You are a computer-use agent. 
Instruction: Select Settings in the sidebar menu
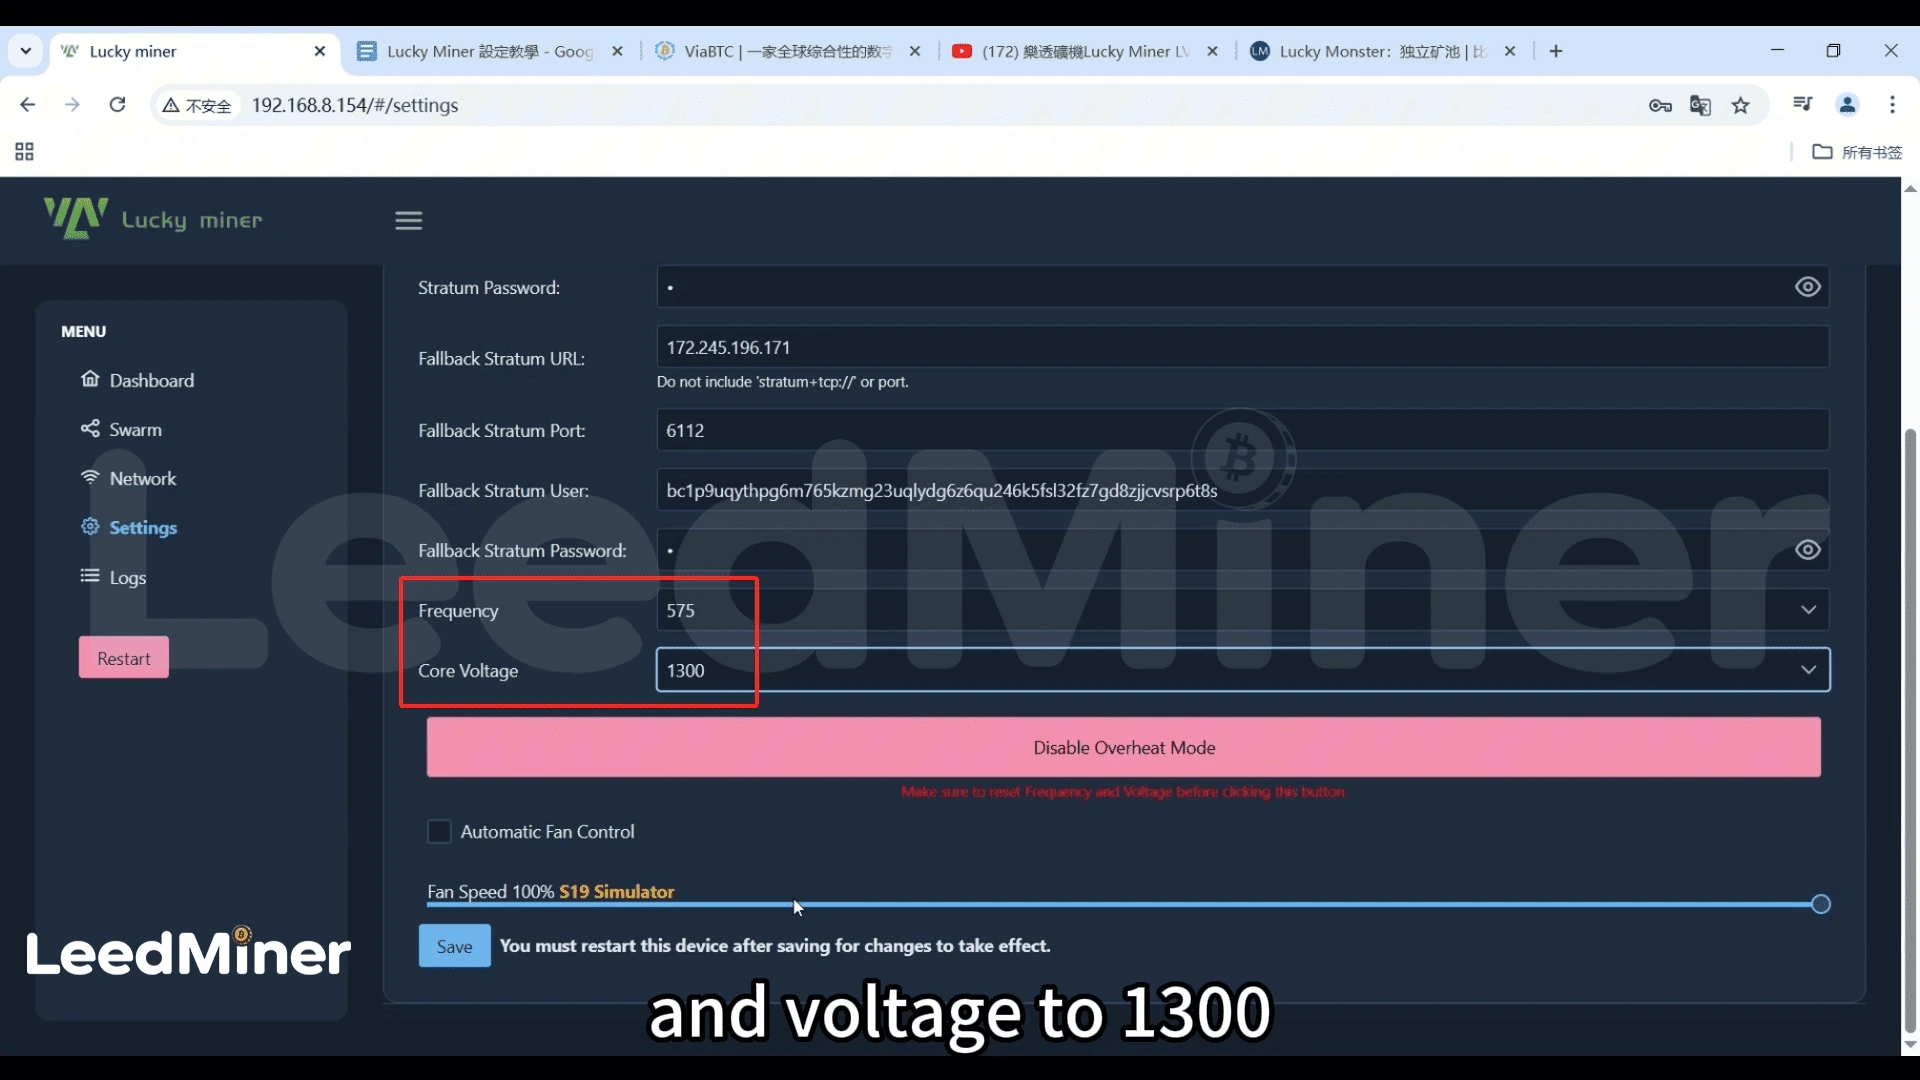point(129,527)
